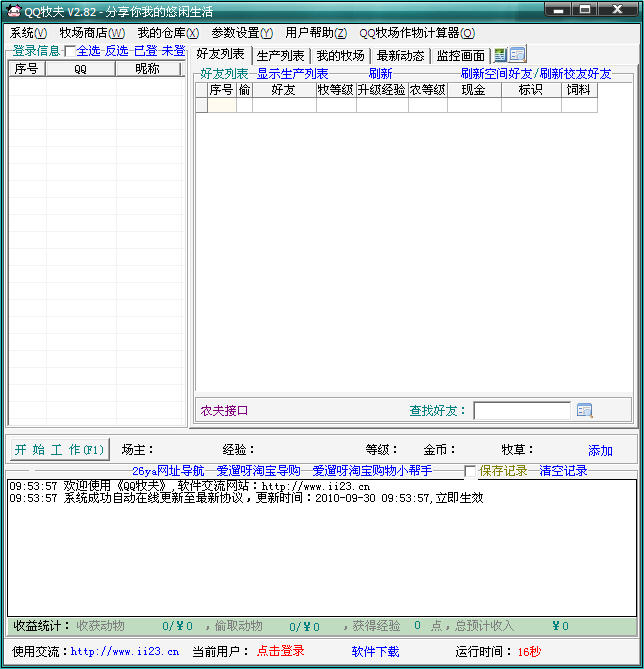Image resolution: width=644 pixels, height=669 pixels.
Task: Click the 刷新 link above friend table
Action: (380, 74)
